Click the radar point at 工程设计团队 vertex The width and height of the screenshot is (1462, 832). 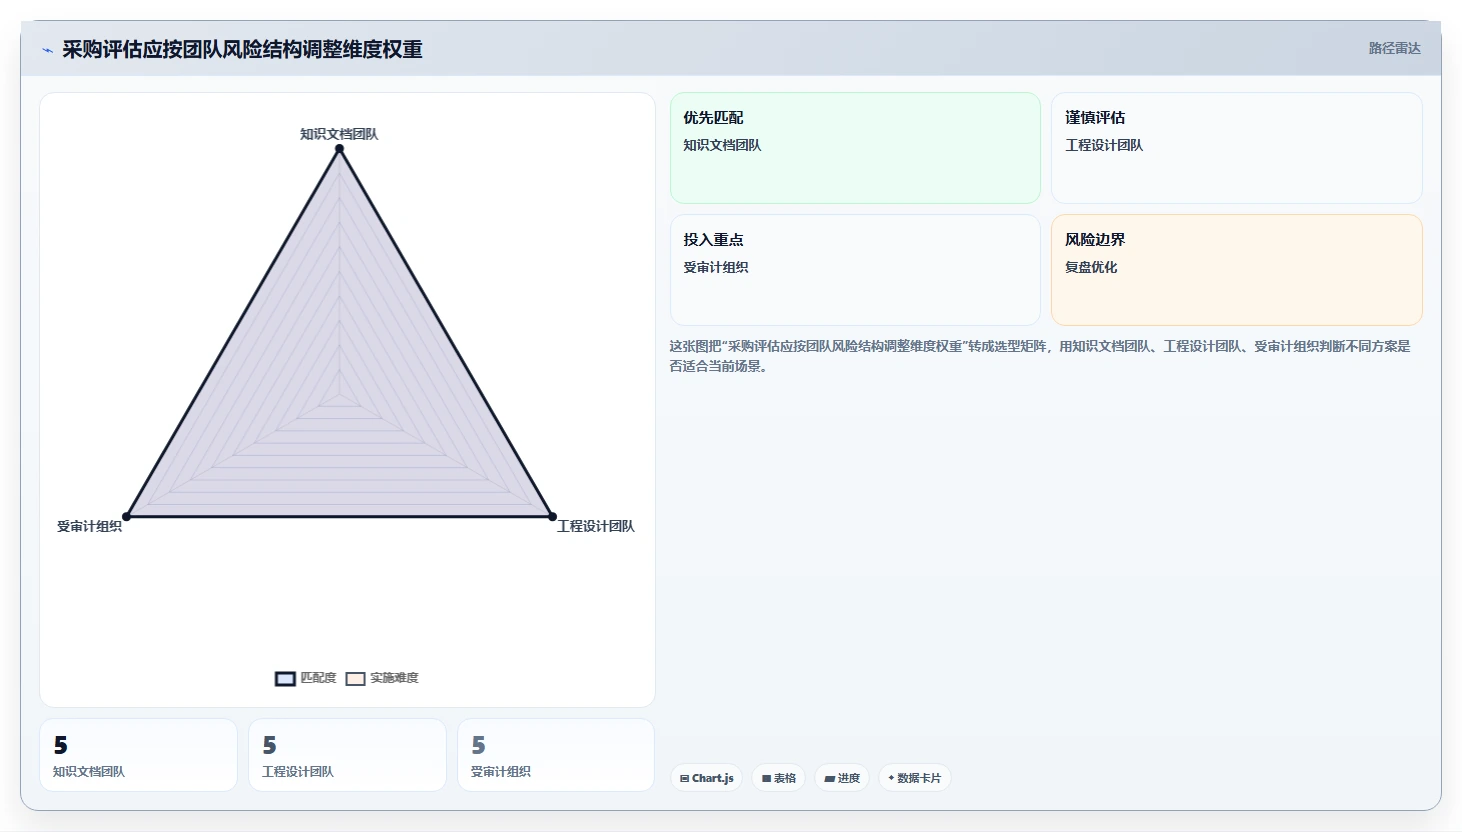(x=552, y=517)
